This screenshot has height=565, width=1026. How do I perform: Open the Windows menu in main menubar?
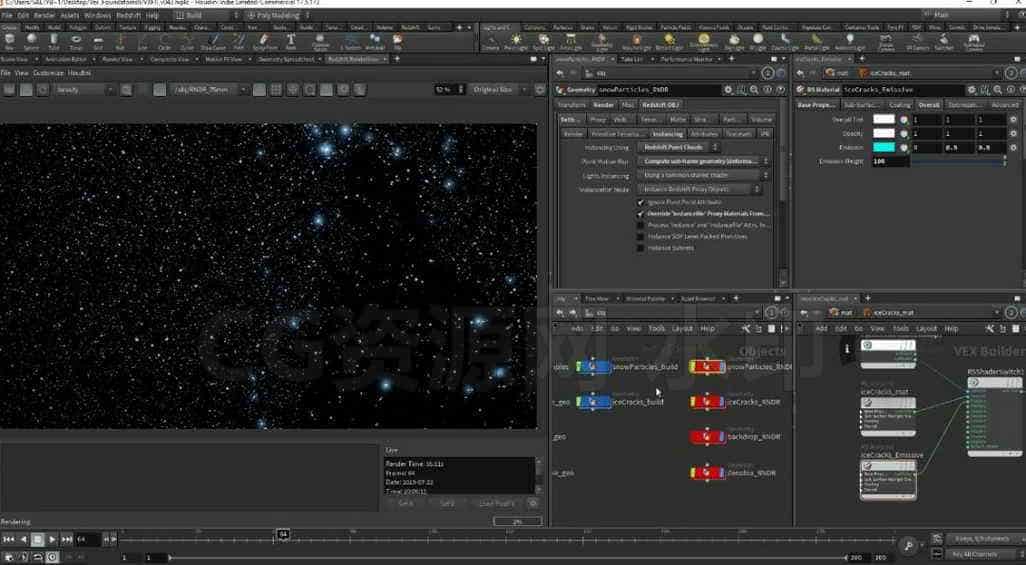point(97,15)
